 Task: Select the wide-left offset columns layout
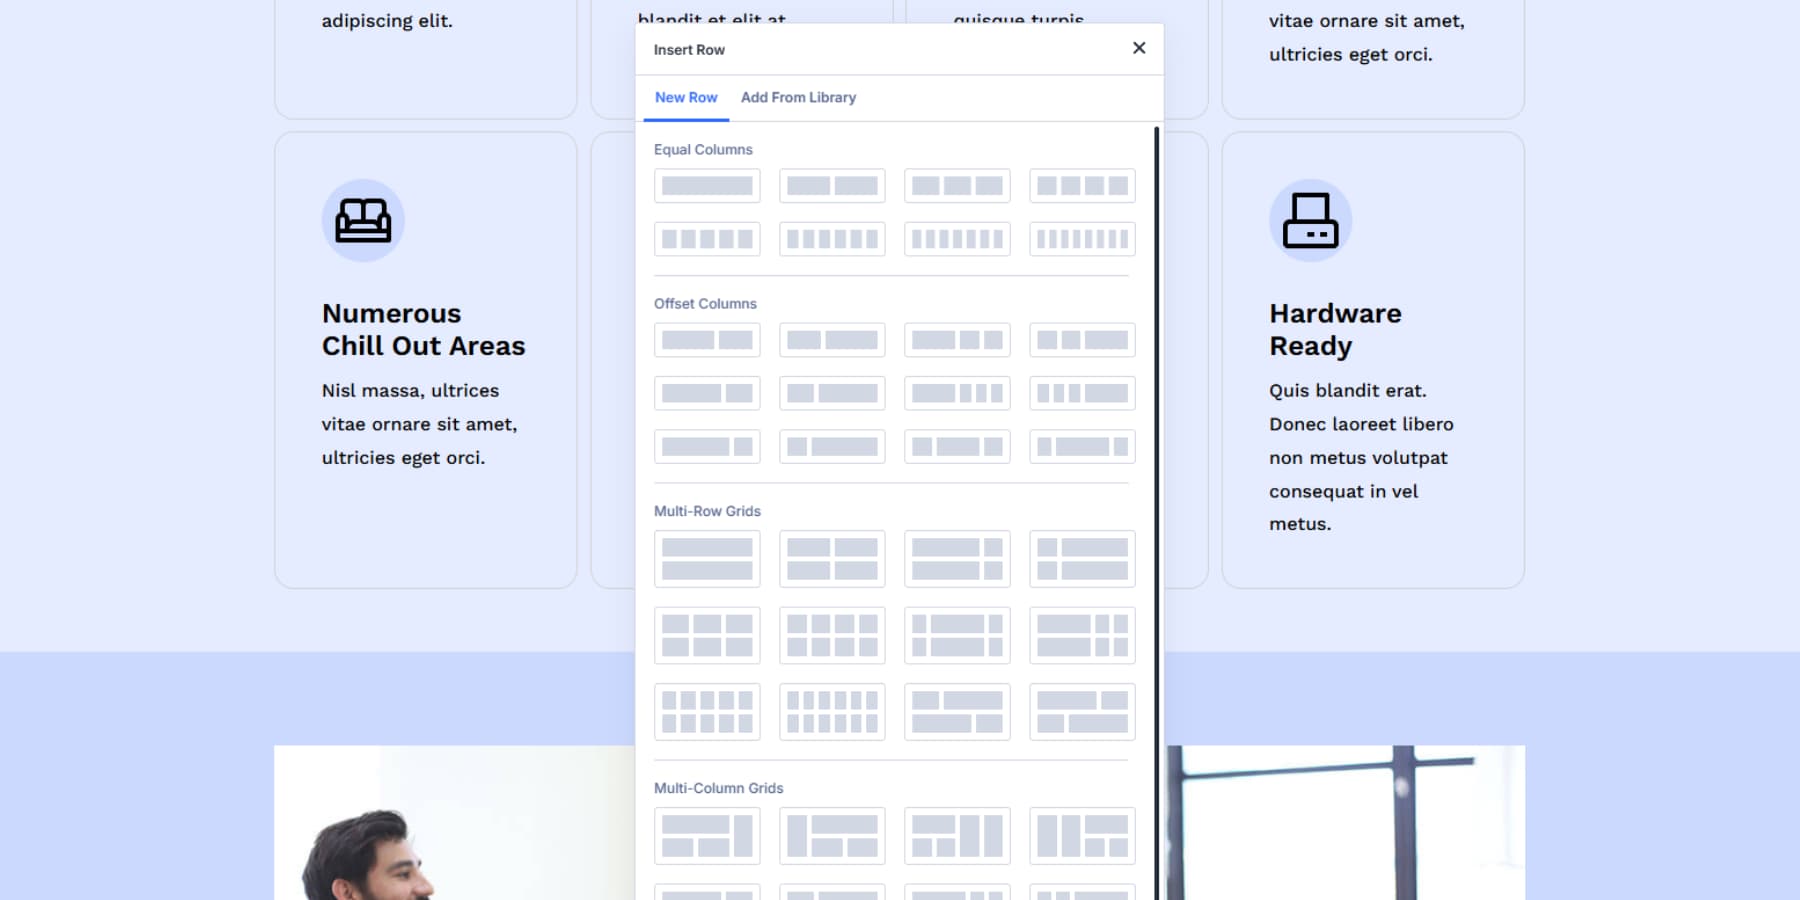[707, 340]
